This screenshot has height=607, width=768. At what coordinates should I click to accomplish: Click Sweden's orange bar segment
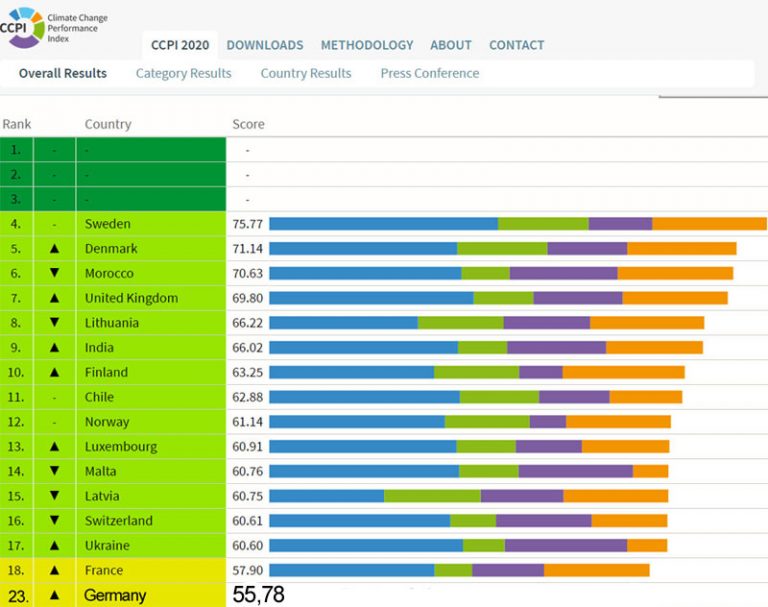(709, 224)
